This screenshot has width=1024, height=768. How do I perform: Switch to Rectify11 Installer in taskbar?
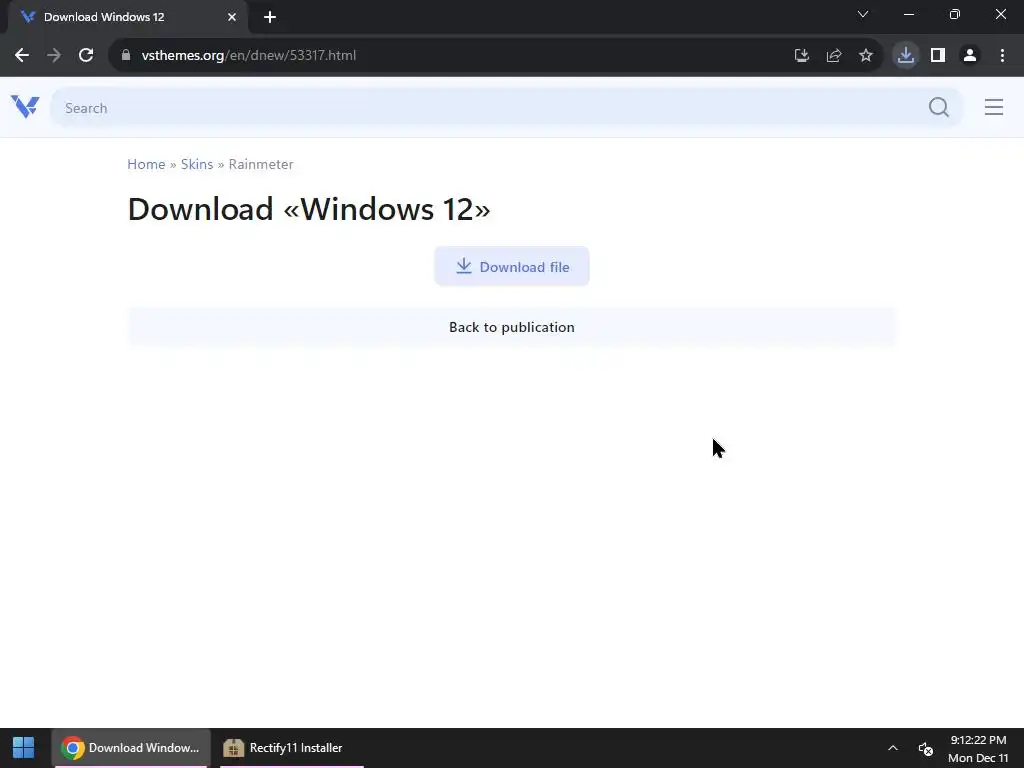pos(291,748)
